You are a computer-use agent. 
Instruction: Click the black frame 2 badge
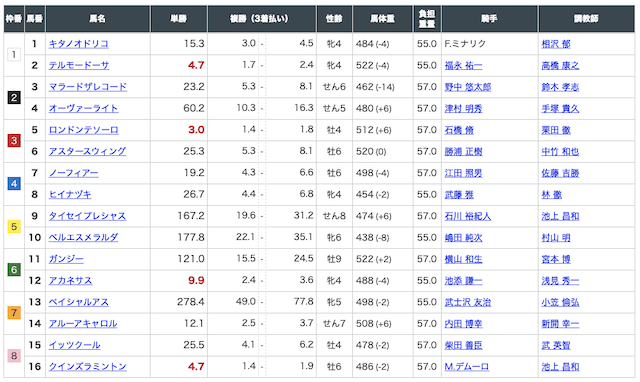(14, 98)
